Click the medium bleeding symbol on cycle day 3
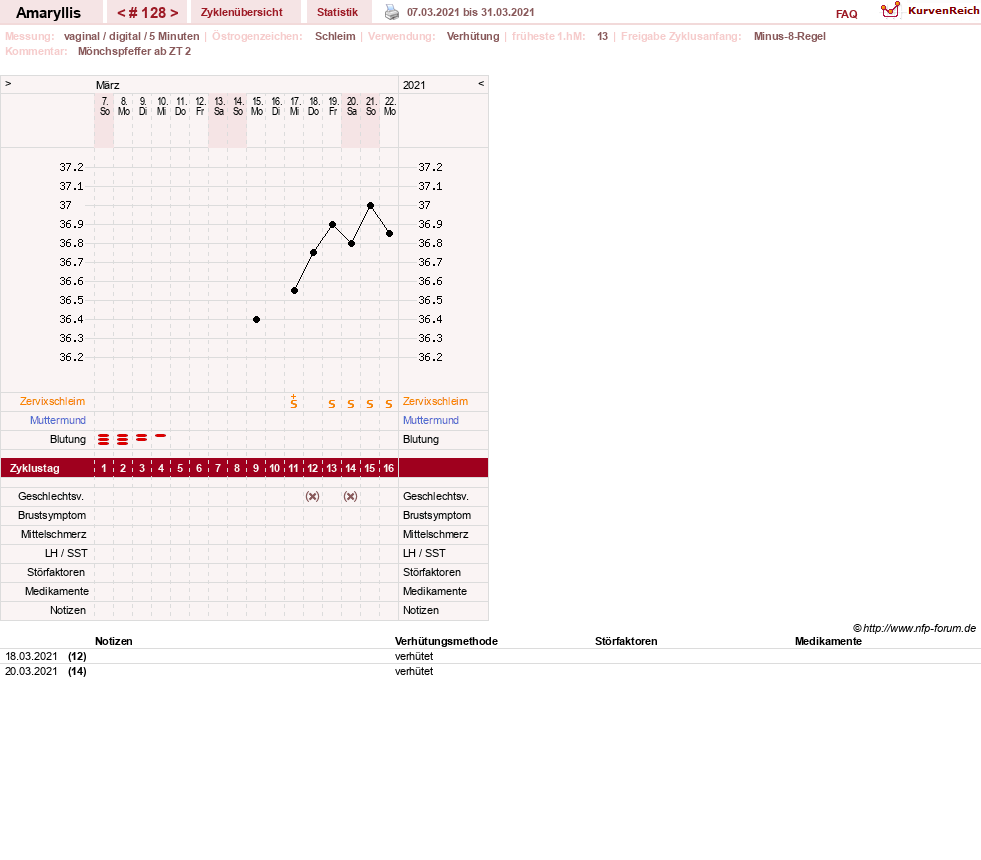The image size is (981, 860). [142, 438]
